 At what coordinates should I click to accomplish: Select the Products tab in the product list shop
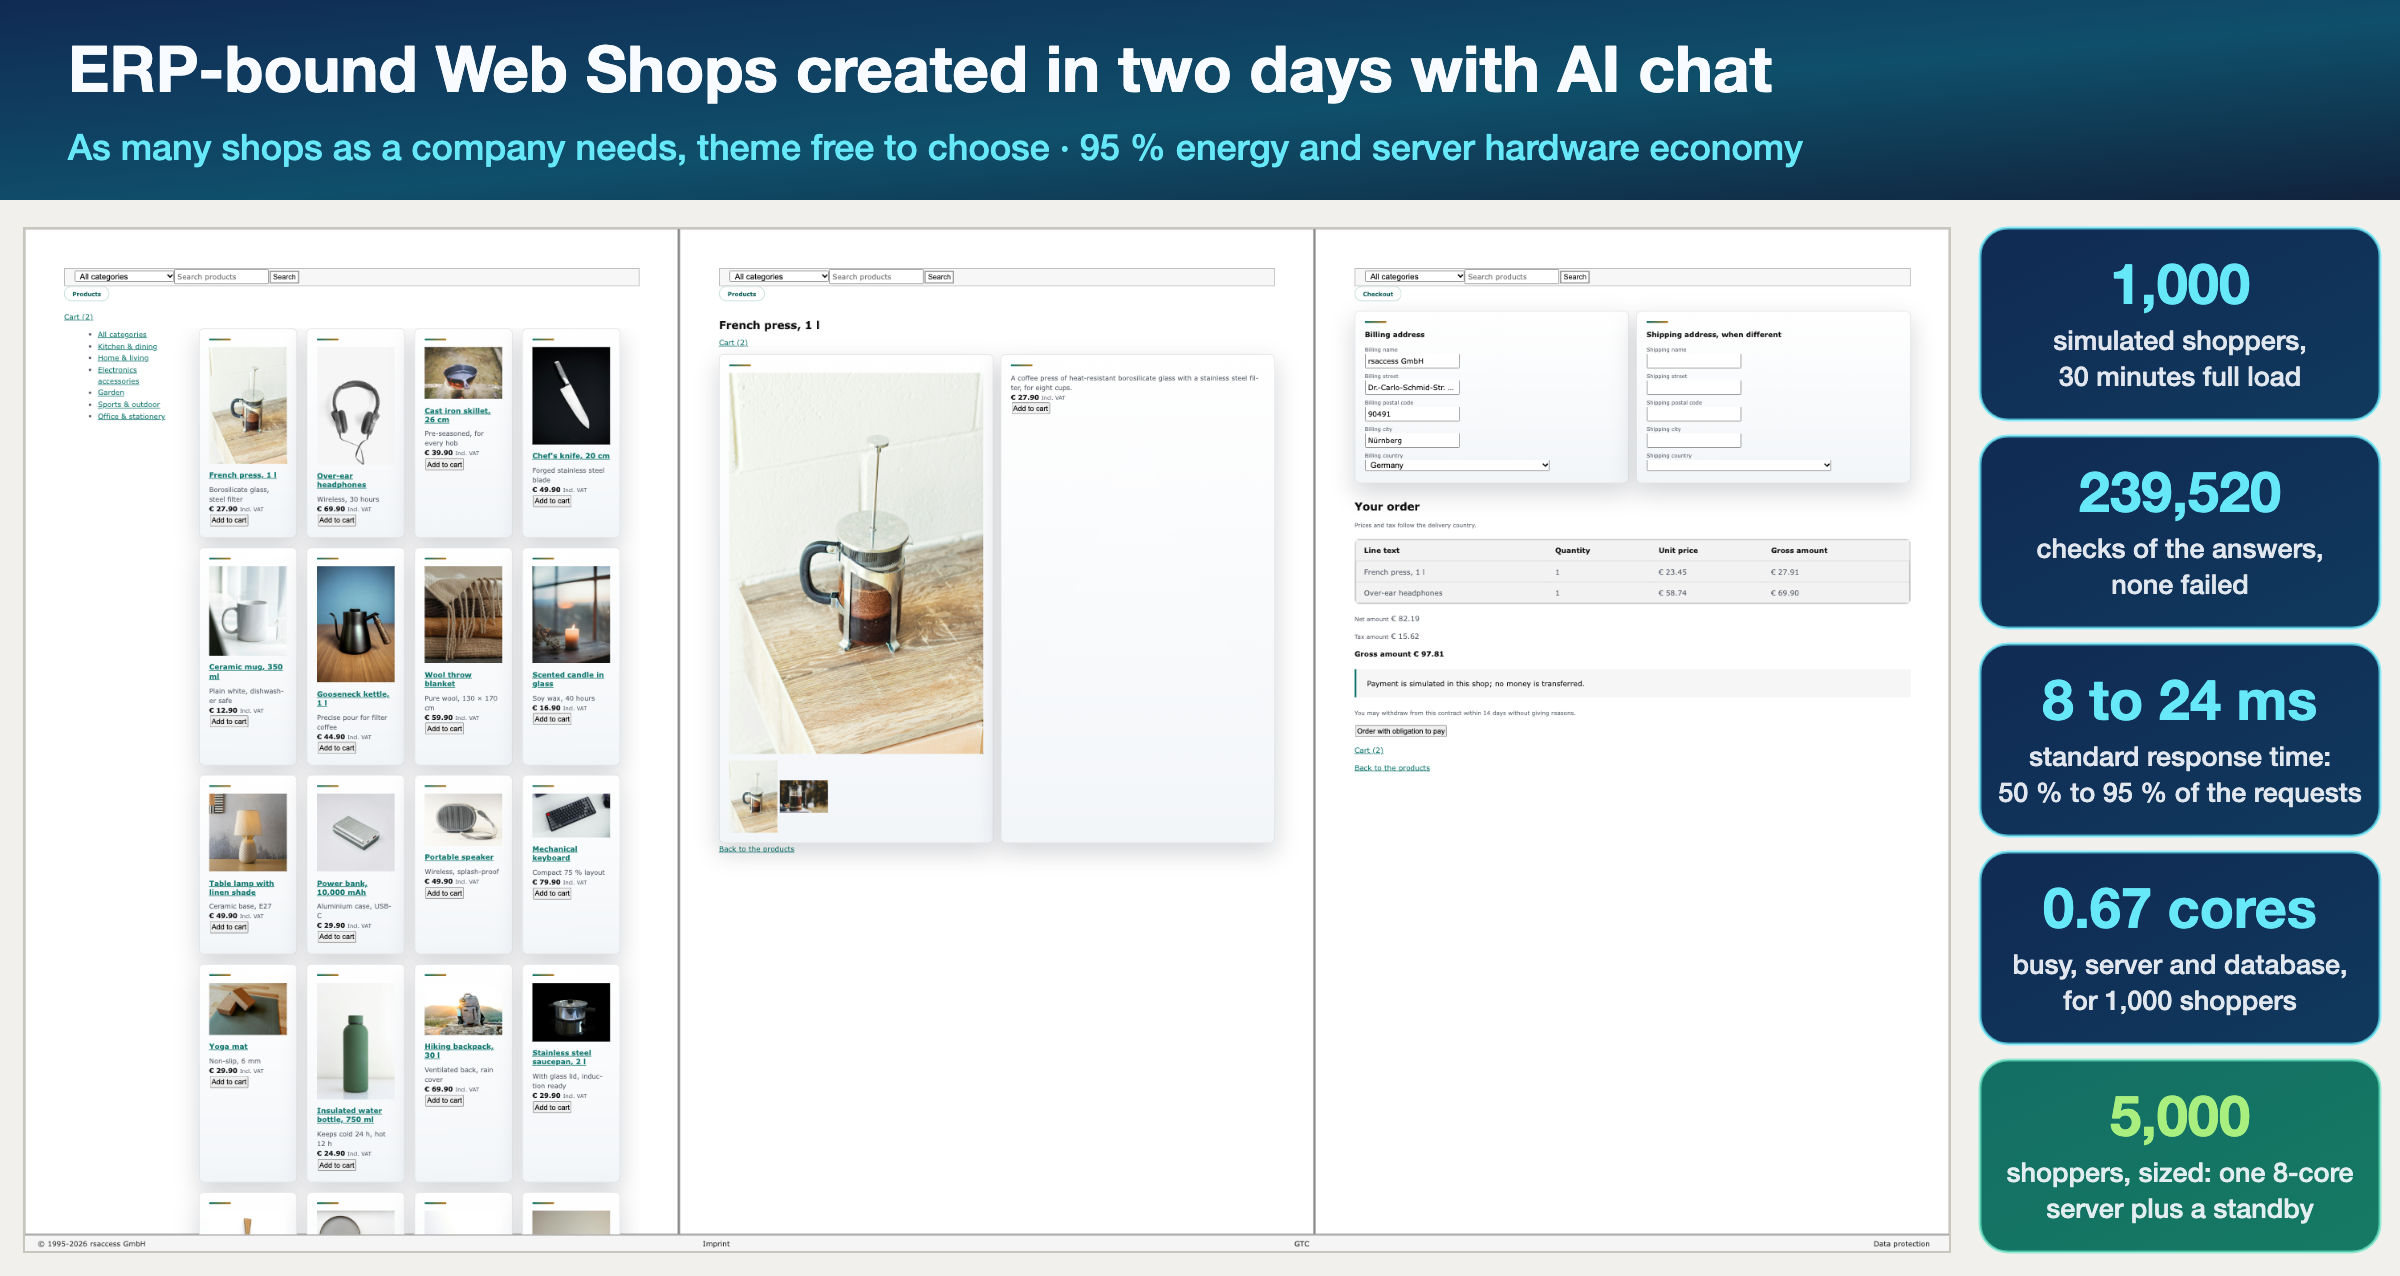[x=87, y=294]
